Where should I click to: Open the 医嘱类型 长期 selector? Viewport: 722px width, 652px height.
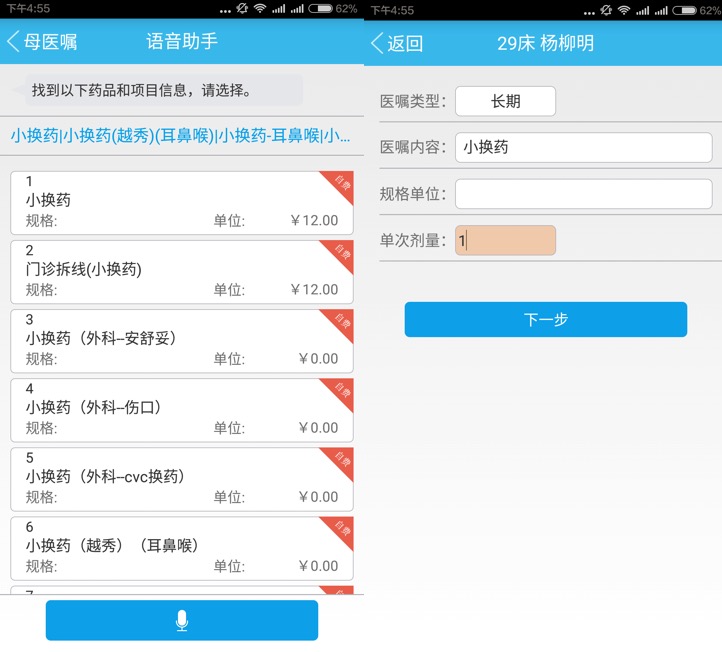pos(505,101)
